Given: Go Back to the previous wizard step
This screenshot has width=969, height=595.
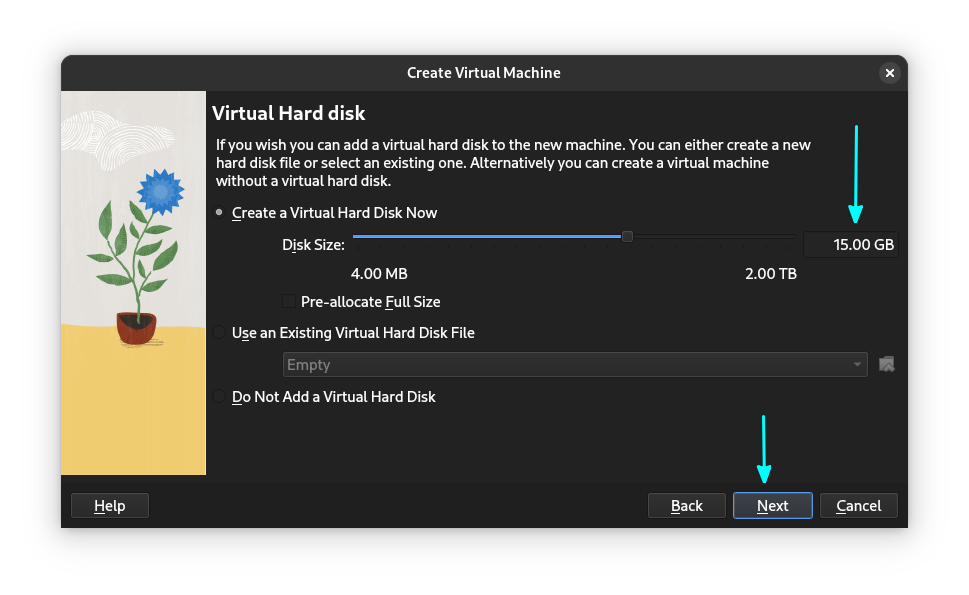Looking at the screenshot, I should pyautogui.click(x=686, y=506).
